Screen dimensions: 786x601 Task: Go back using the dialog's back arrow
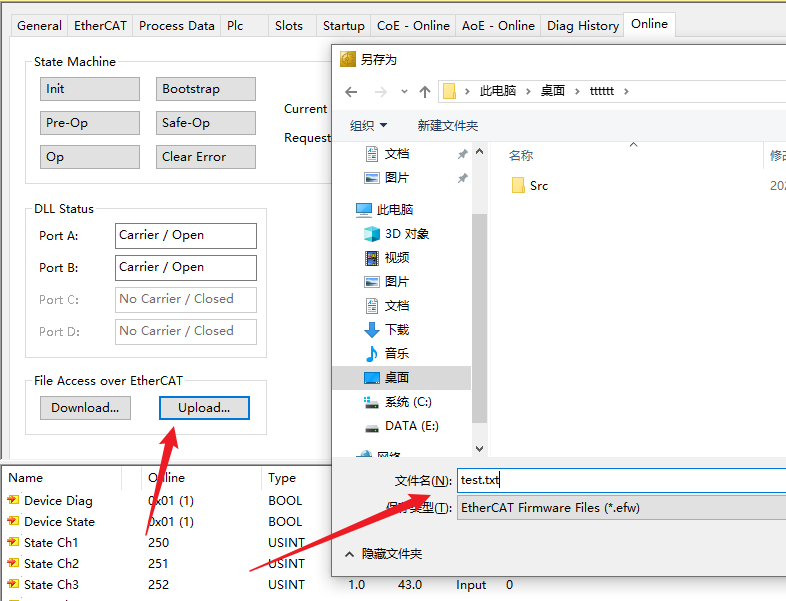[351, 92]
